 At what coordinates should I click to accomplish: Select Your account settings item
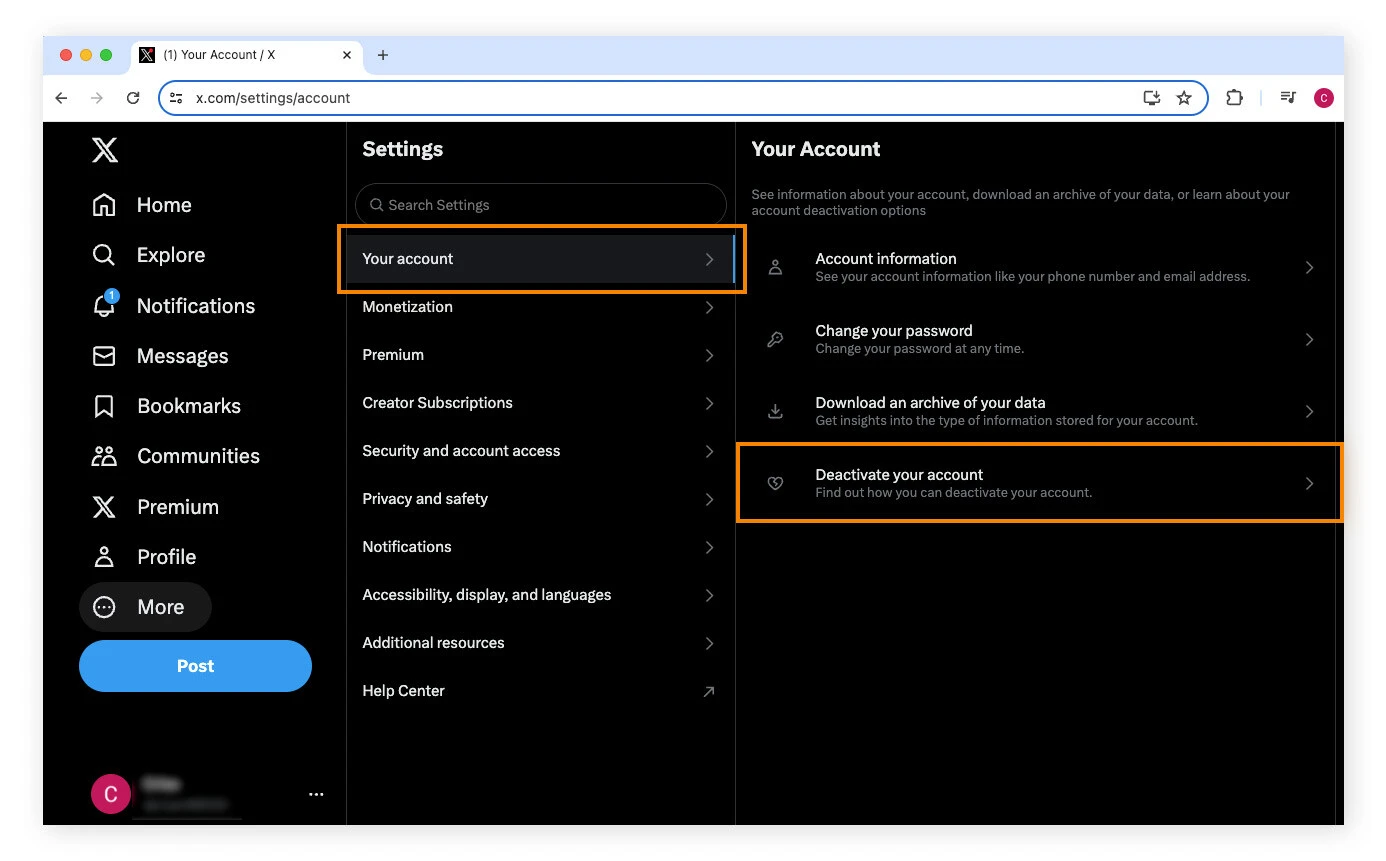pyautogui.click(x=540, y=259)
